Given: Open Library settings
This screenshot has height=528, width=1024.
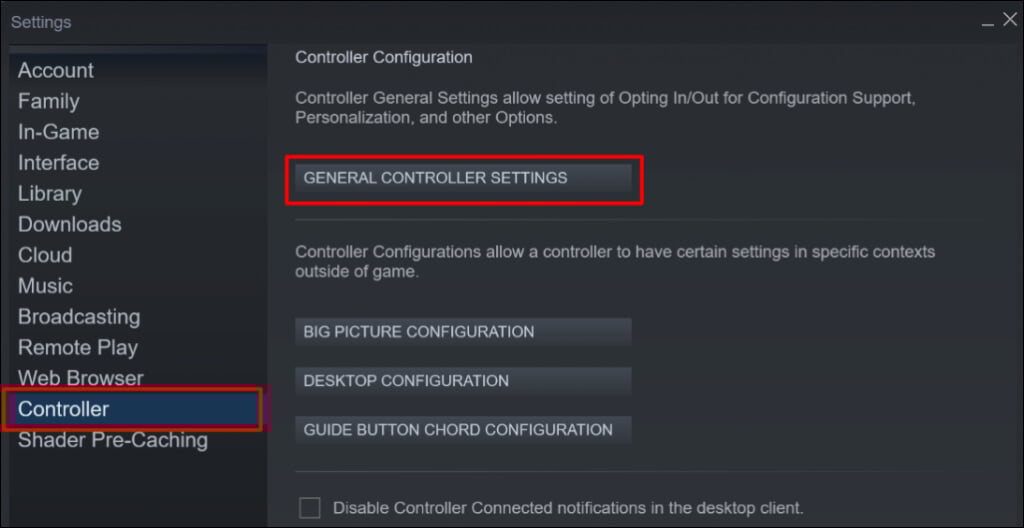Looking at the screenshot, I should pos(50,194).
